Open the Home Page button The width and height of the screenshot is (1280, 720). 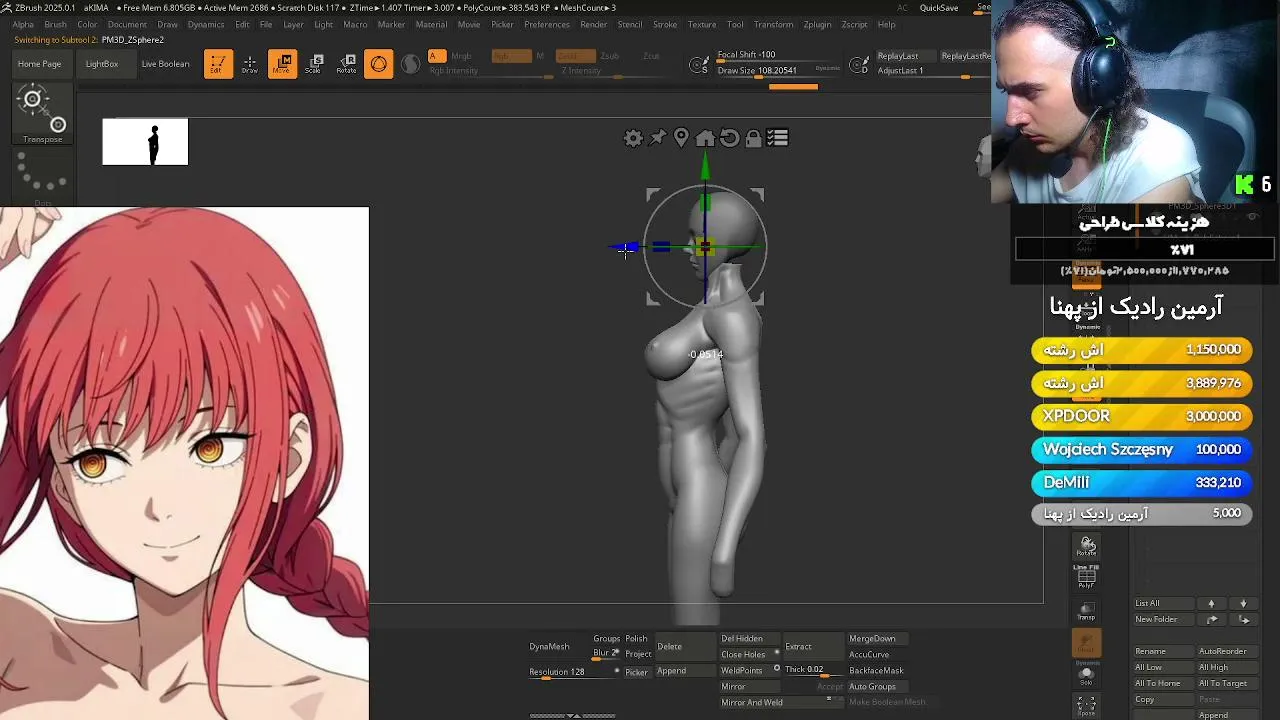pos(39,64)
